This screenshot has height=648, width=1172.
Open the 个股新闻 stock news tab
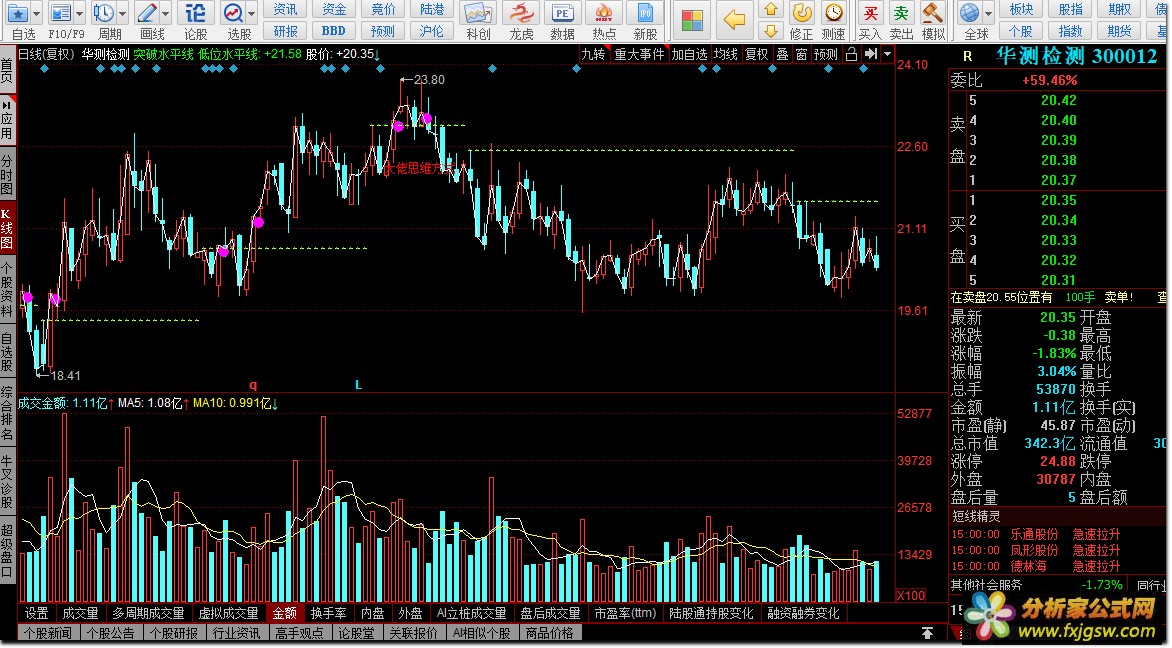[x=47, y=633]
